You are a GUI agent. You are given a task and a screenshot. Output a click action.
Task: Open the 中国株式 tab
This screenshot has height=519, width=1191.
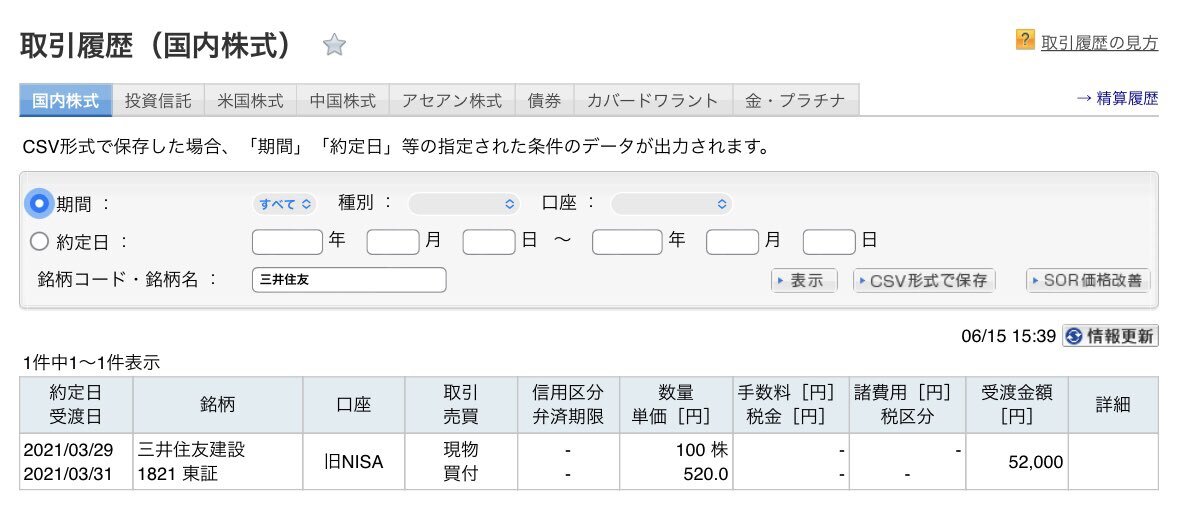click(x=343, y=100)
